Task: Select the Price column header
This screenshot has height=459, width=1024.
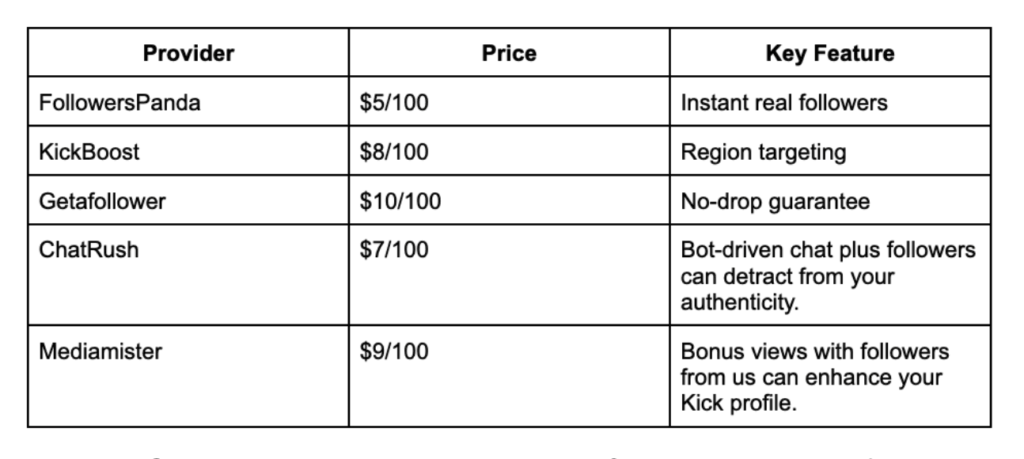Action: coord(509,53)
